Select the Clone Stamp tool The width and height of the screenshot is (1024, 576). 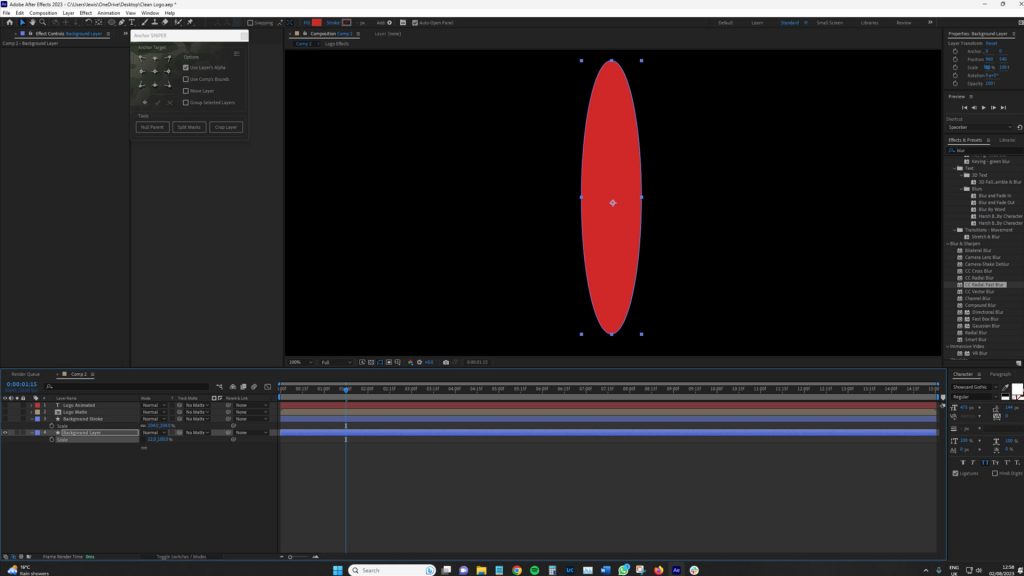155,22
